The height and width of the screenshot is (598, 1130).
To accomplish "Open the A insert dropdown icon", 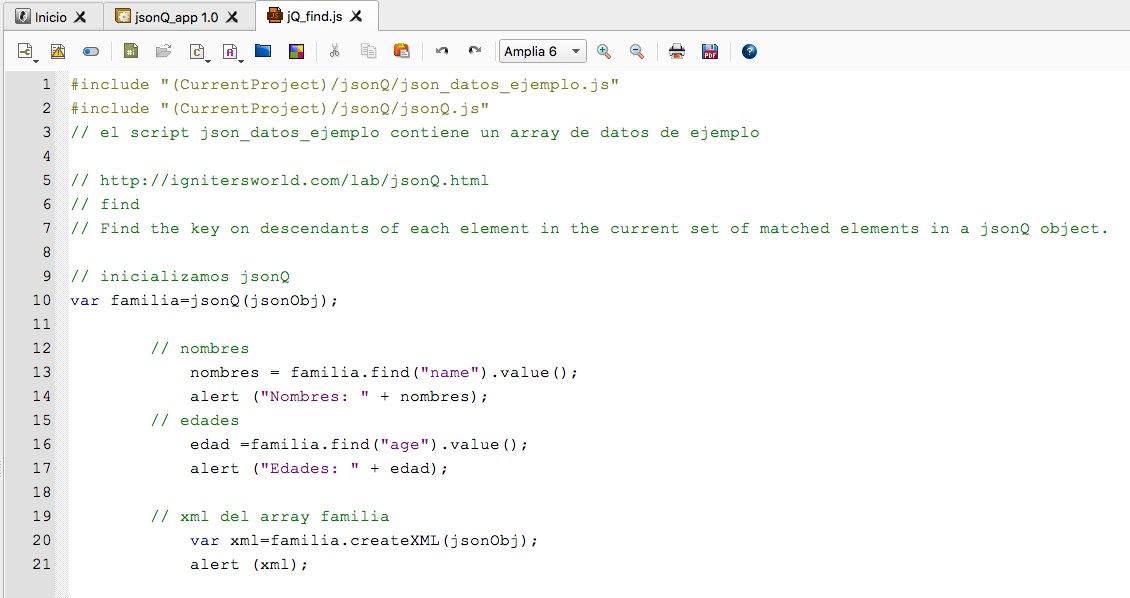I will pyautogui.click(x=231, y=52).
